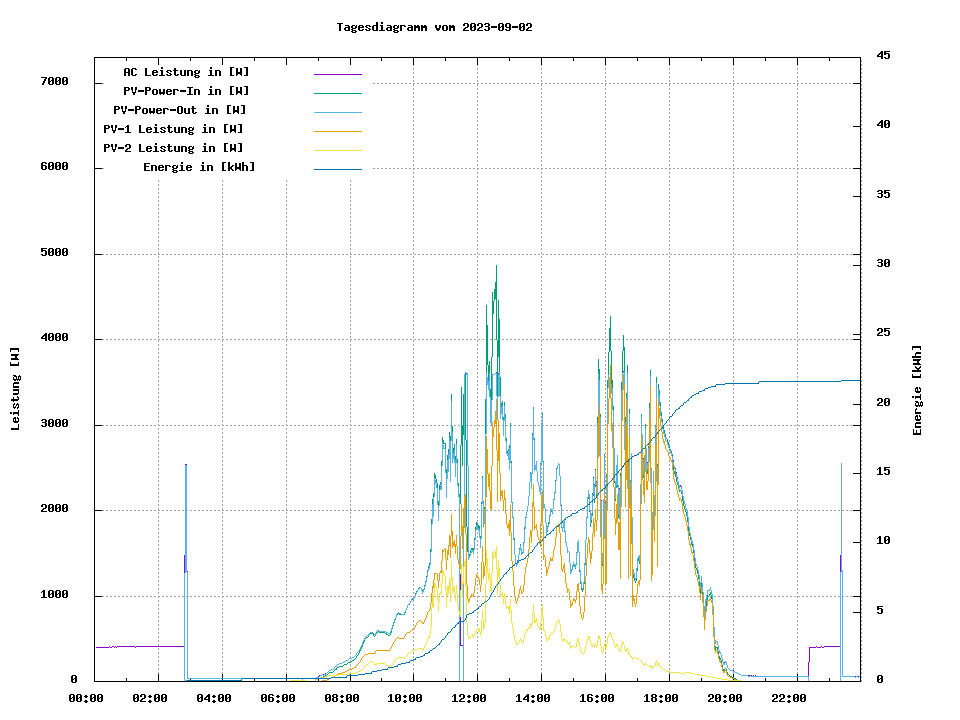Select the AC Leistung legend label
The image size is (960, 720).
pyautogui.click(x=186, y=72)
